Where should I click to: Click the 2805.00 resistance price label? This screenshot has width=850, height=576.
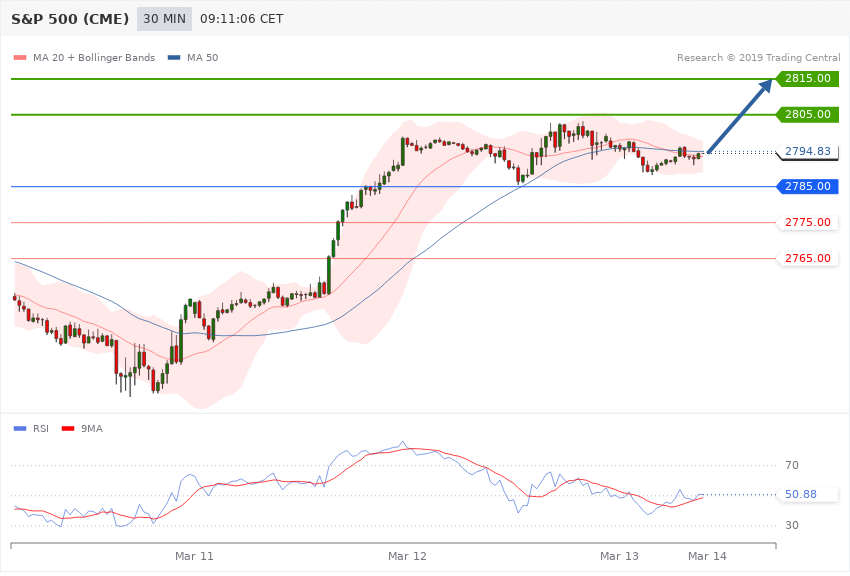pos(808,114)
